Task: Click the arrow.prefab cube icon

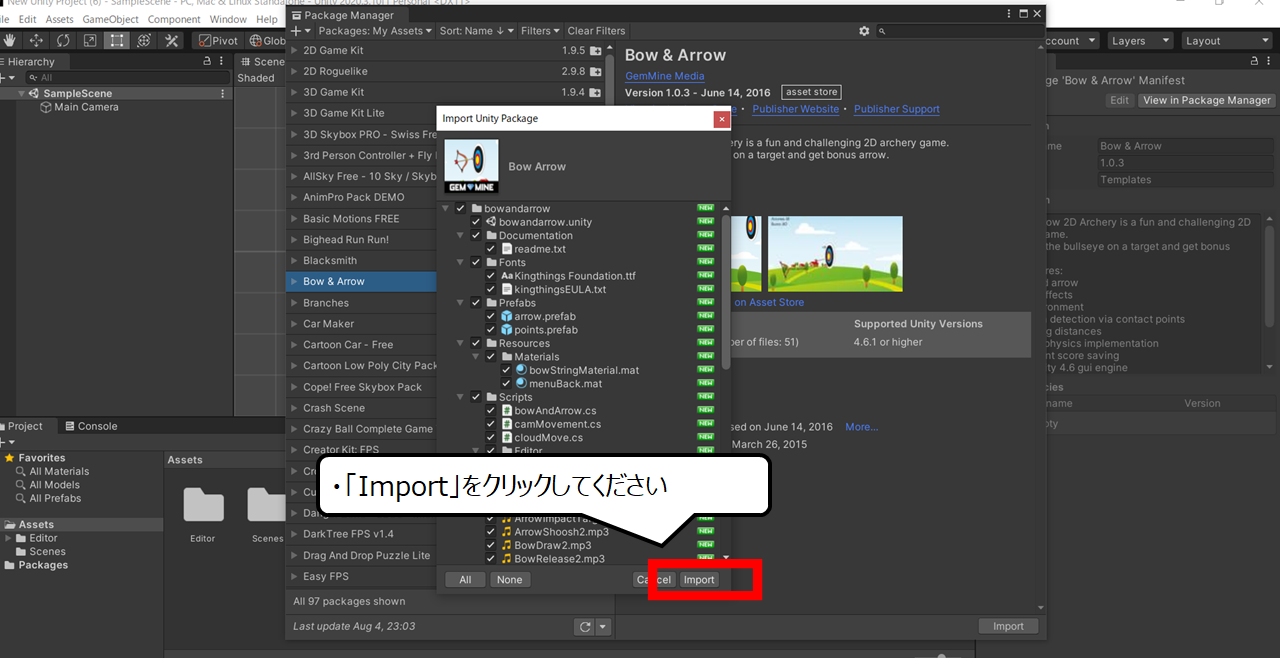Action: (x=506, y=316)
